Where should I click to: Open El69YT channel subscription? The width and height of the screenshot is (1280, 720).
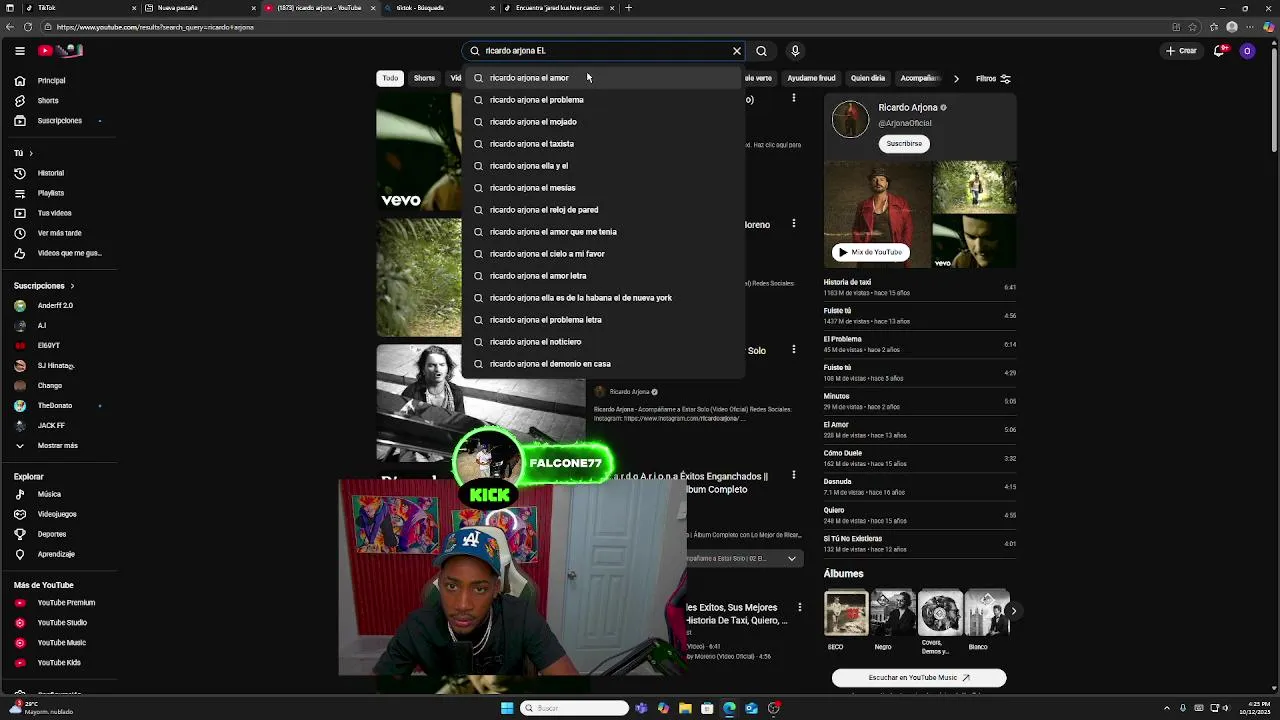(48, 346)
